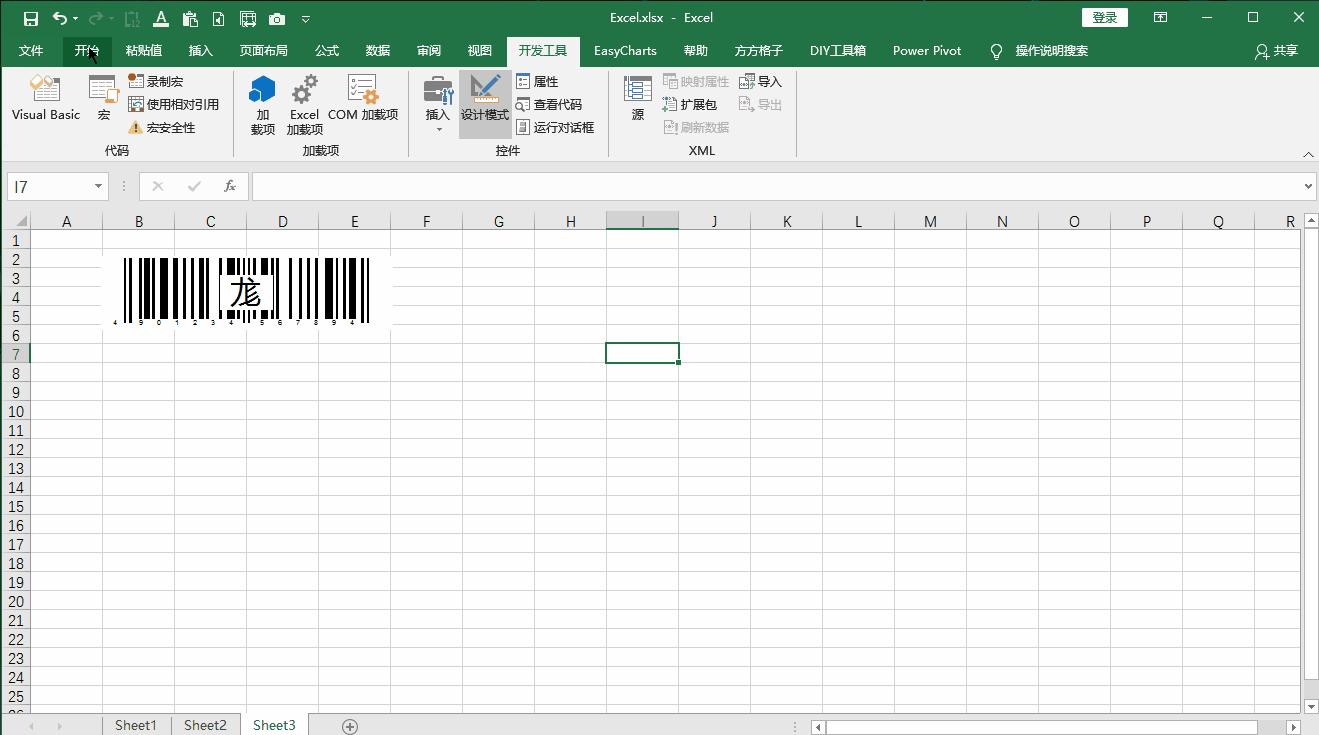The height and width of the screenshot is (735, 1319).
Task: Click the Share (共享) button
Action: coord(1277,51)
